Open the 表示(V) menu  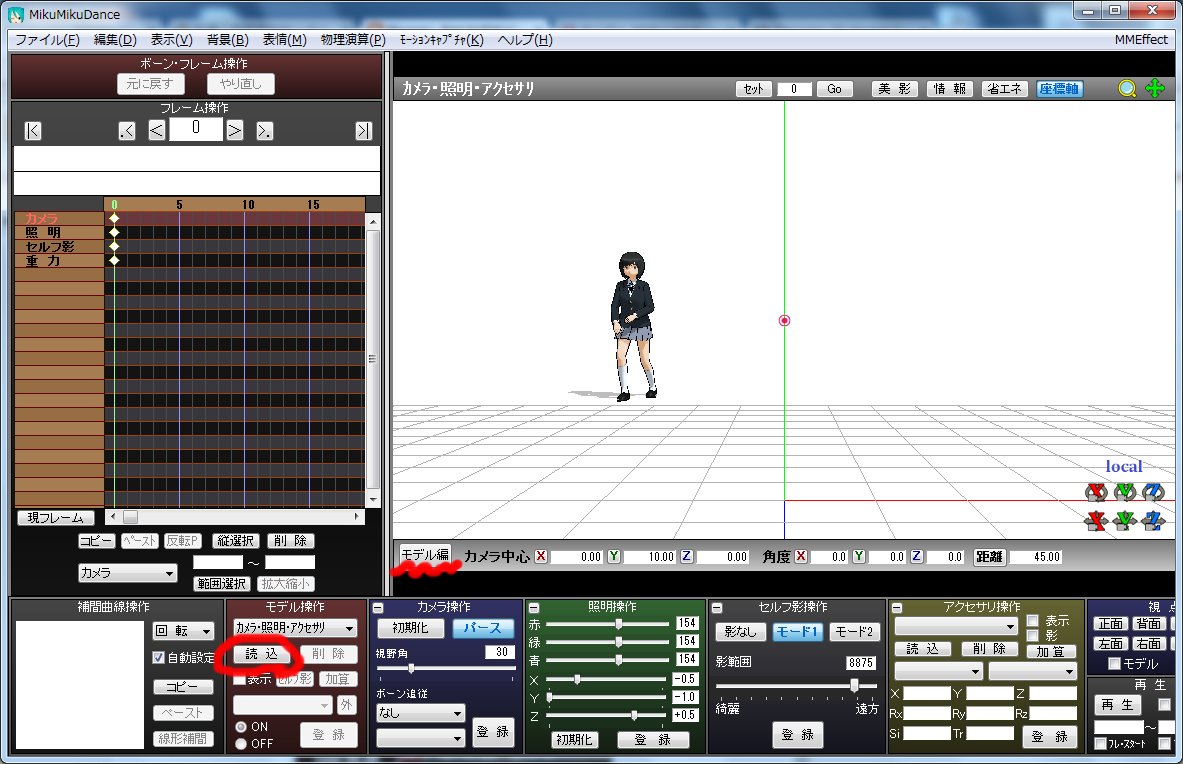click(171, 40)
